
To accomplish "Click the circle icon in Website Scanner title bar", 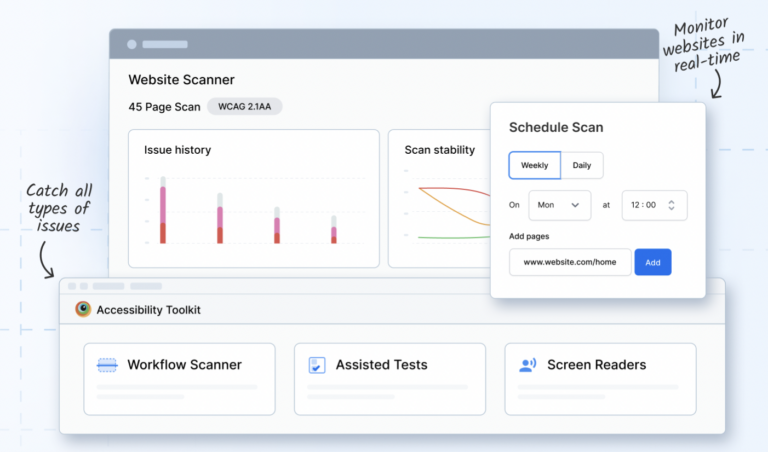I will [131, 44].
